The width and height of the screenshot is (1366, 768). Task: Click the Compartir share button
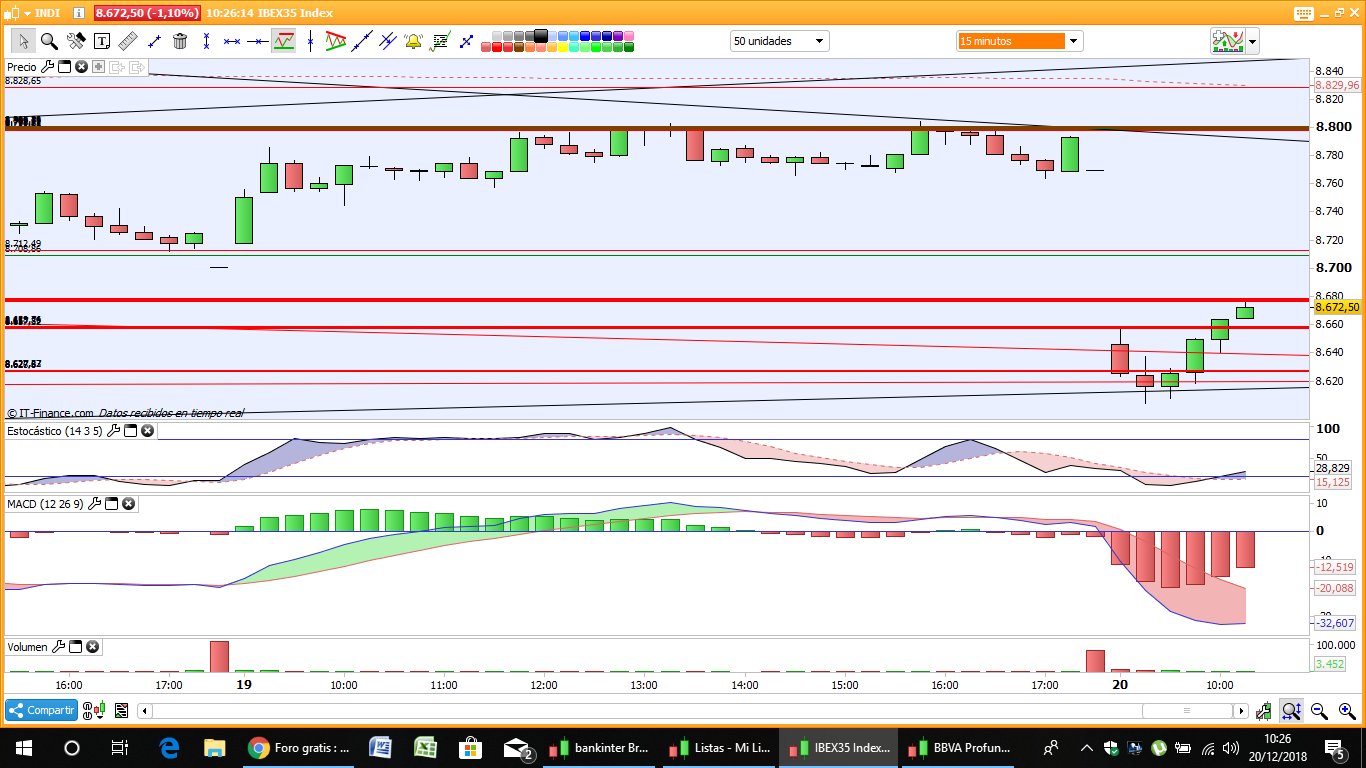pyautogui.click(x=41, y=710)
